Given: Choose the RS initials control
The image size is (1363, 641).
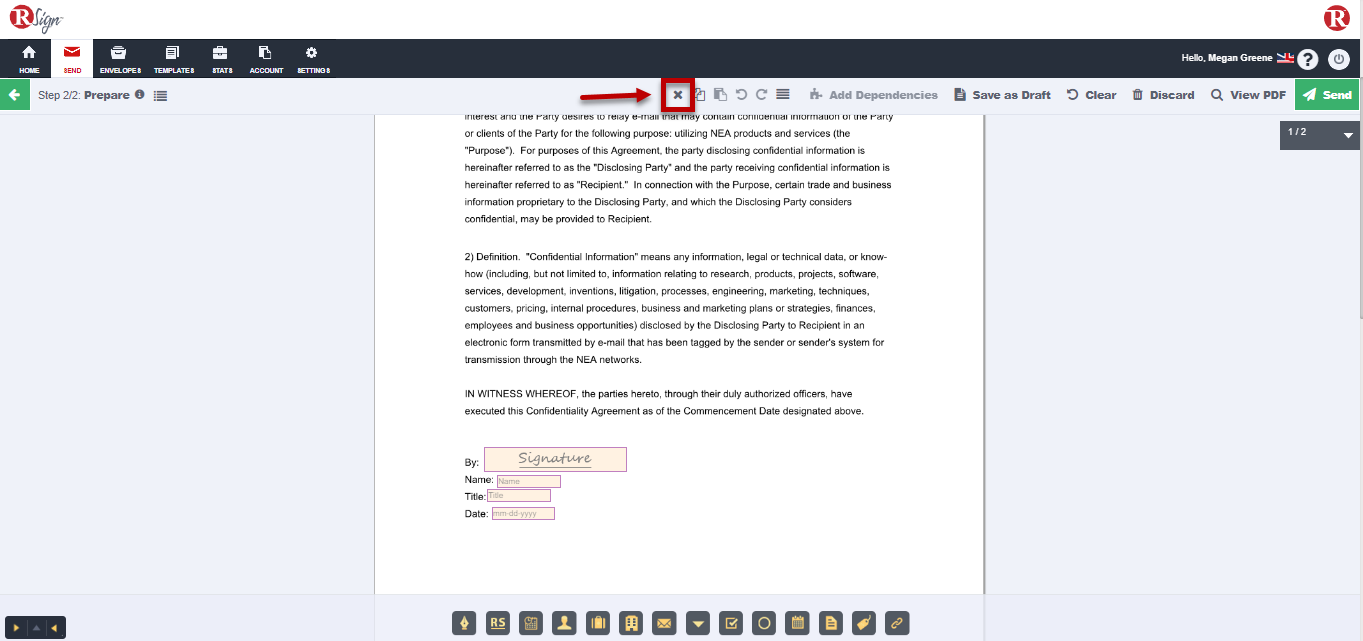Looking at the screenshot, I should [498, 623].
